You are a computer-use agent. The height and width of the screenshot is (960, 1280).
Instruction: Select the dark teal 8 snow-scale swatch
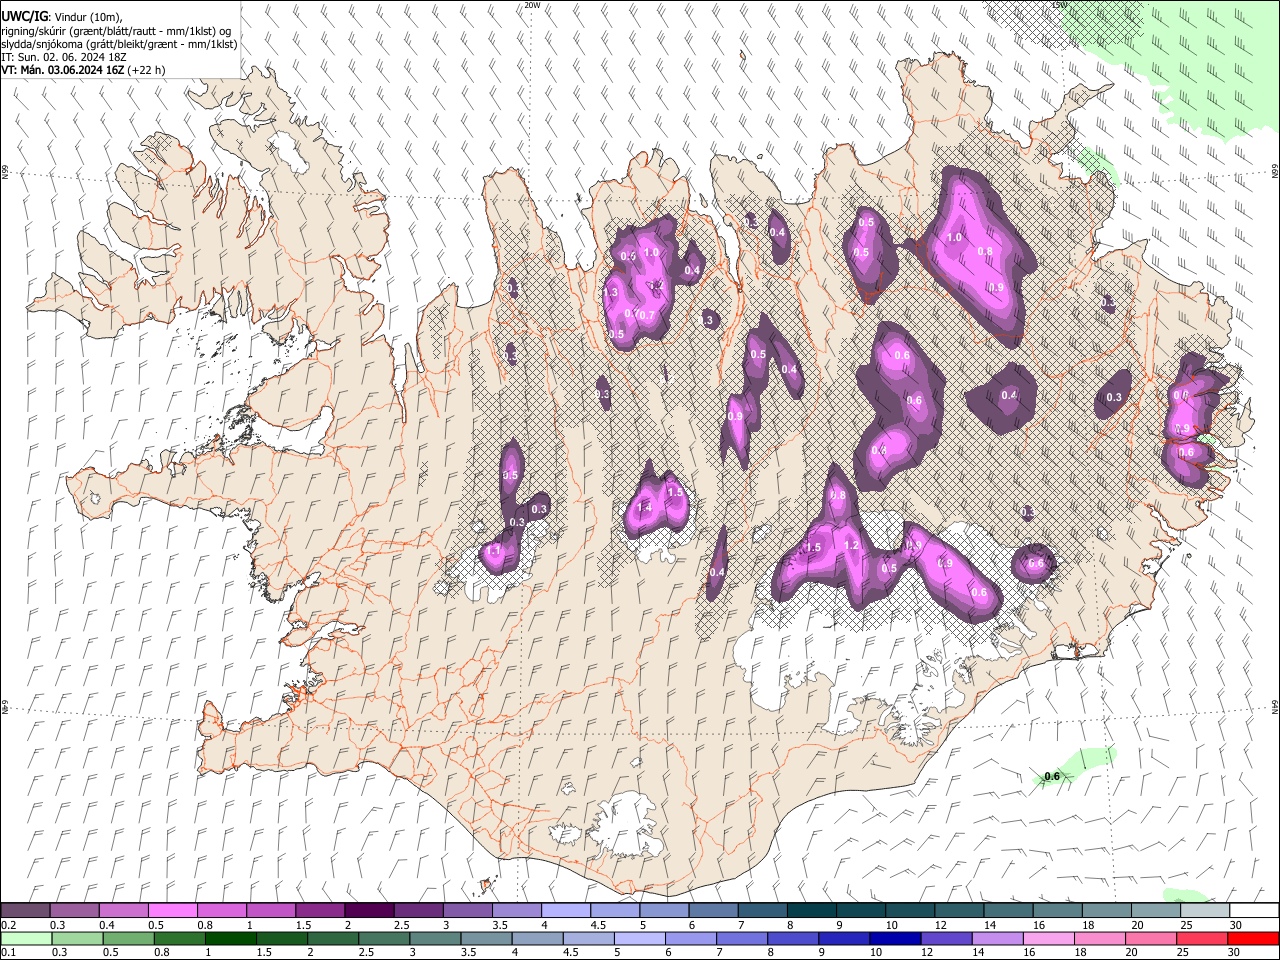[x=811, y=911]
